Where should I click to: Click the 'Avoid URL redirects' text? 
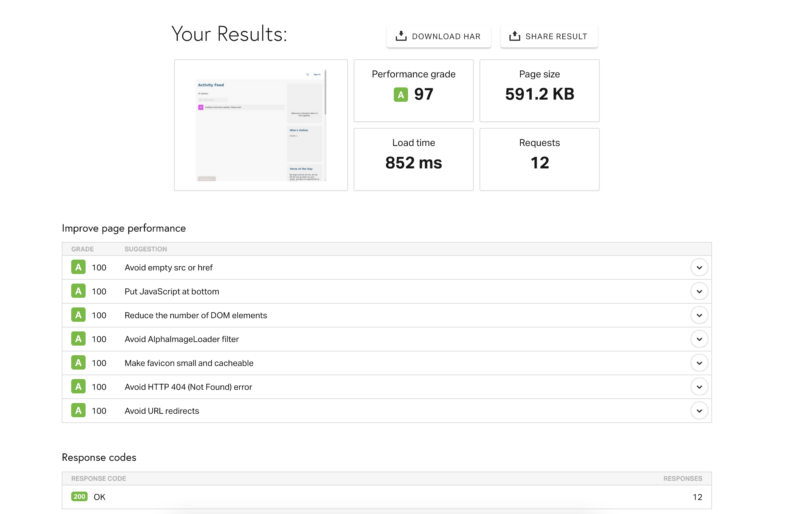click(x=162, y=411)
